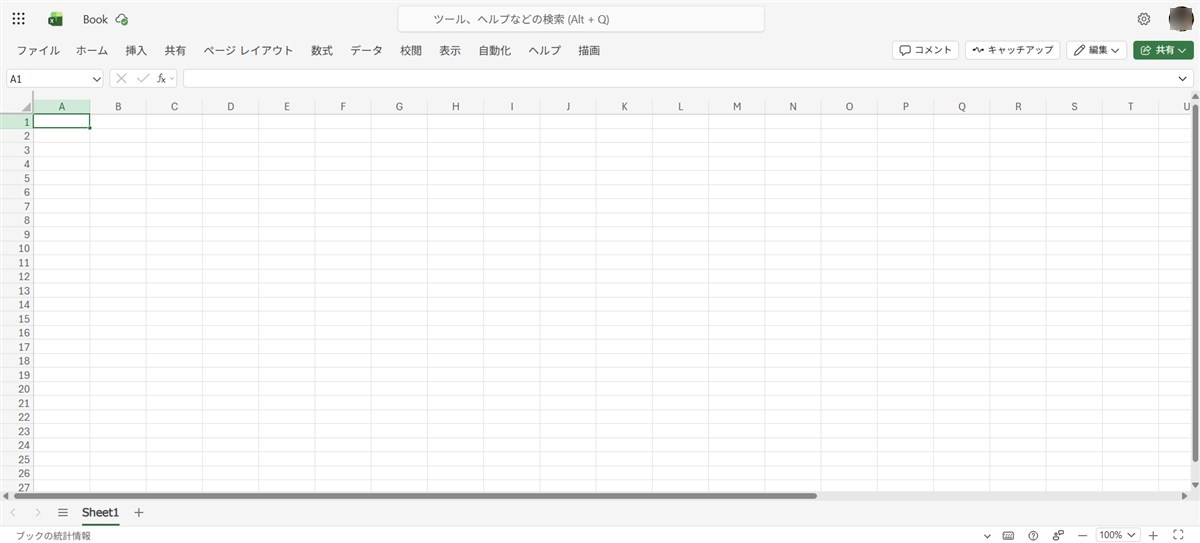This screenshot has height=543, width=1200.
Task: Click the Excel logo icon
Action: (x=56, y=19)
